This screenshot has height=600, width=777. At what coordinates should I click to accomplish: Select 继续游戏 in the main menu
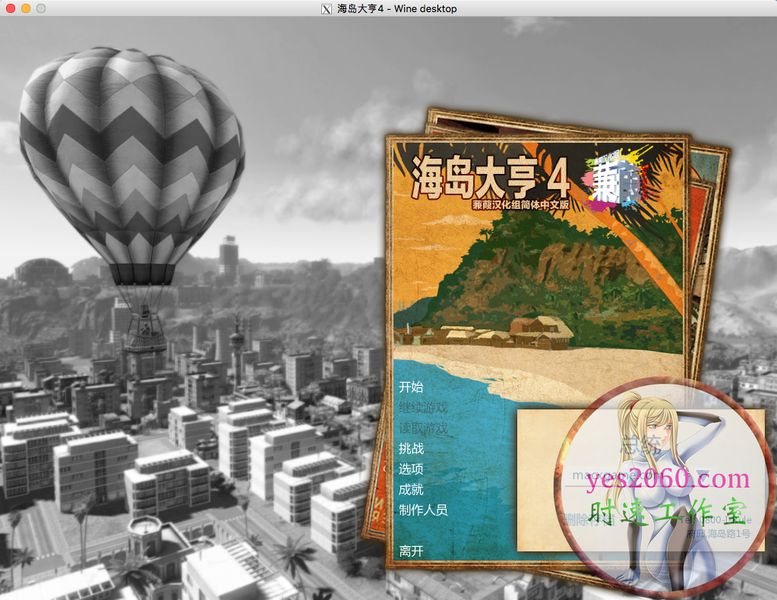[x=423, y=408]
